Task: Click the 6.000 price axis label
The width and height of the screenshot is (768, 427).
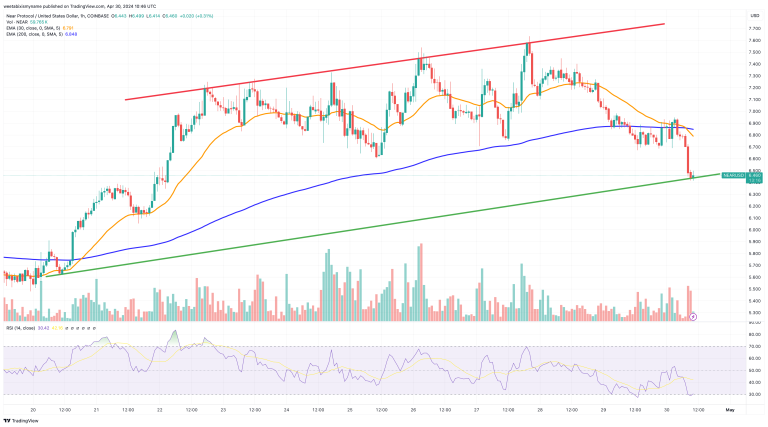Action: coord(754,230)
